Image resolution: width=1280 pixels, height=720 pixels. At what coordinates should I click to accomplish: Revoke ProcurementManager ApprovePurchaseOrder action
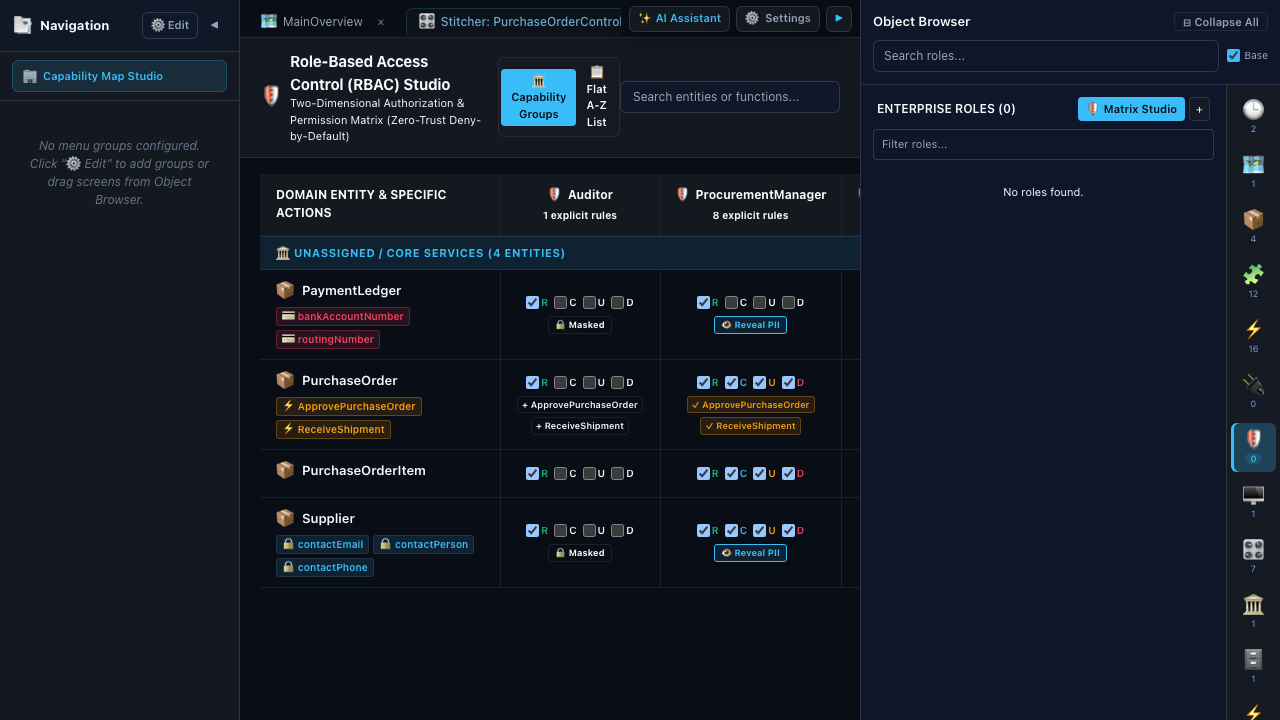pos(750,405)
